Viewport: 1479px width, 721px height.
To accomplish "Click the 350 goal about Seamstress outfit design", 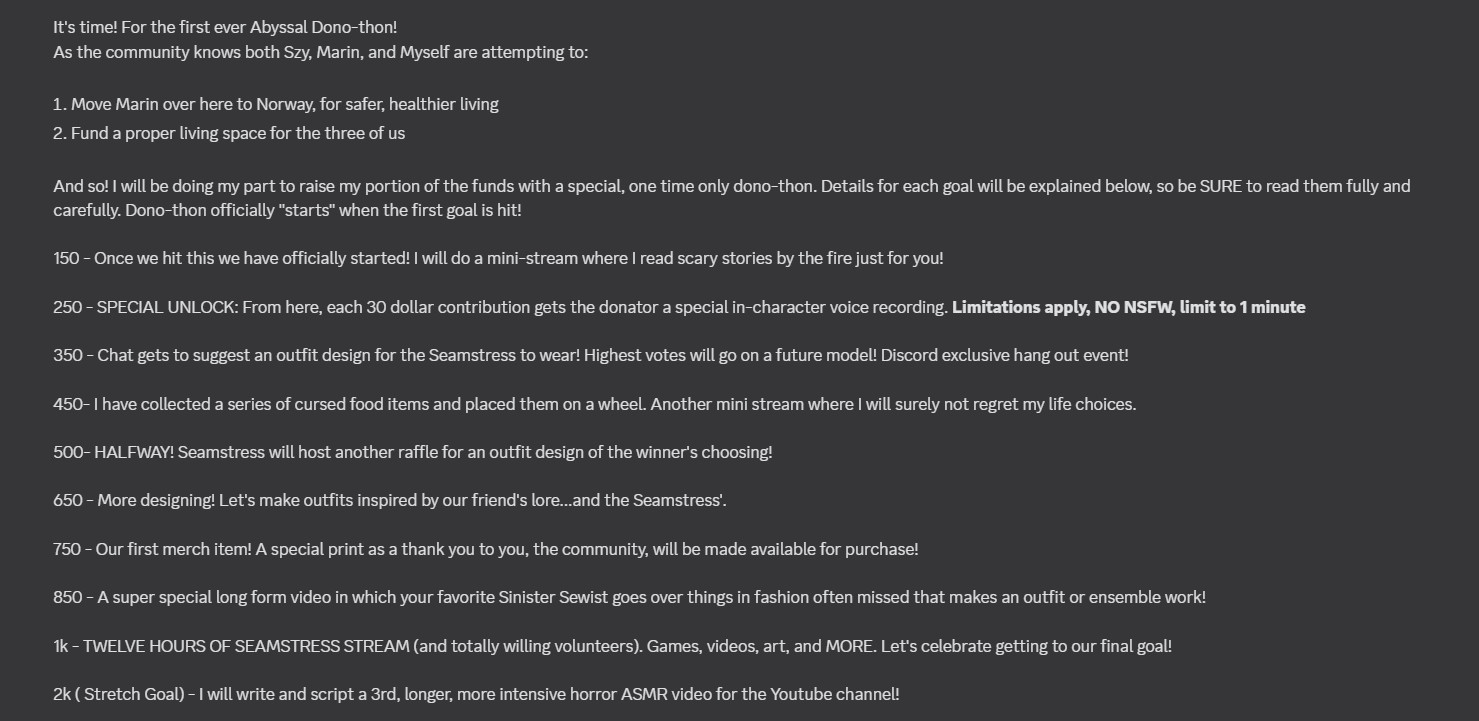I will 591,355.
